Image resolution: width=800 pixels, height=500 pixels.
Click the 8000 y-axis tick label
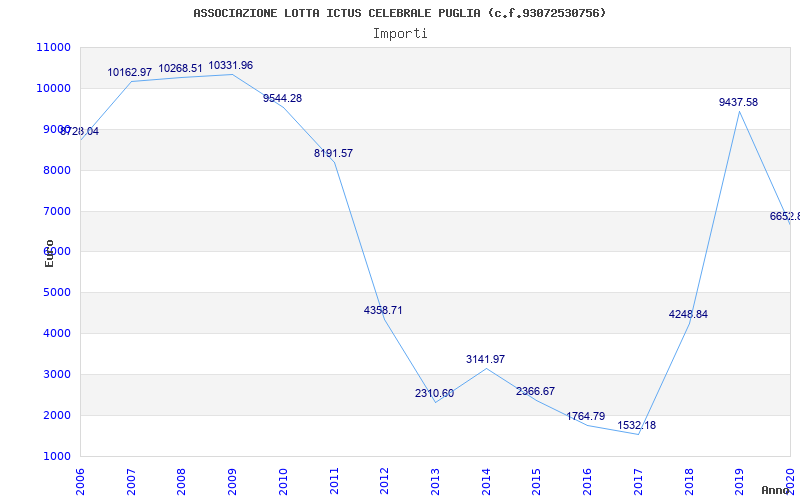56,170
